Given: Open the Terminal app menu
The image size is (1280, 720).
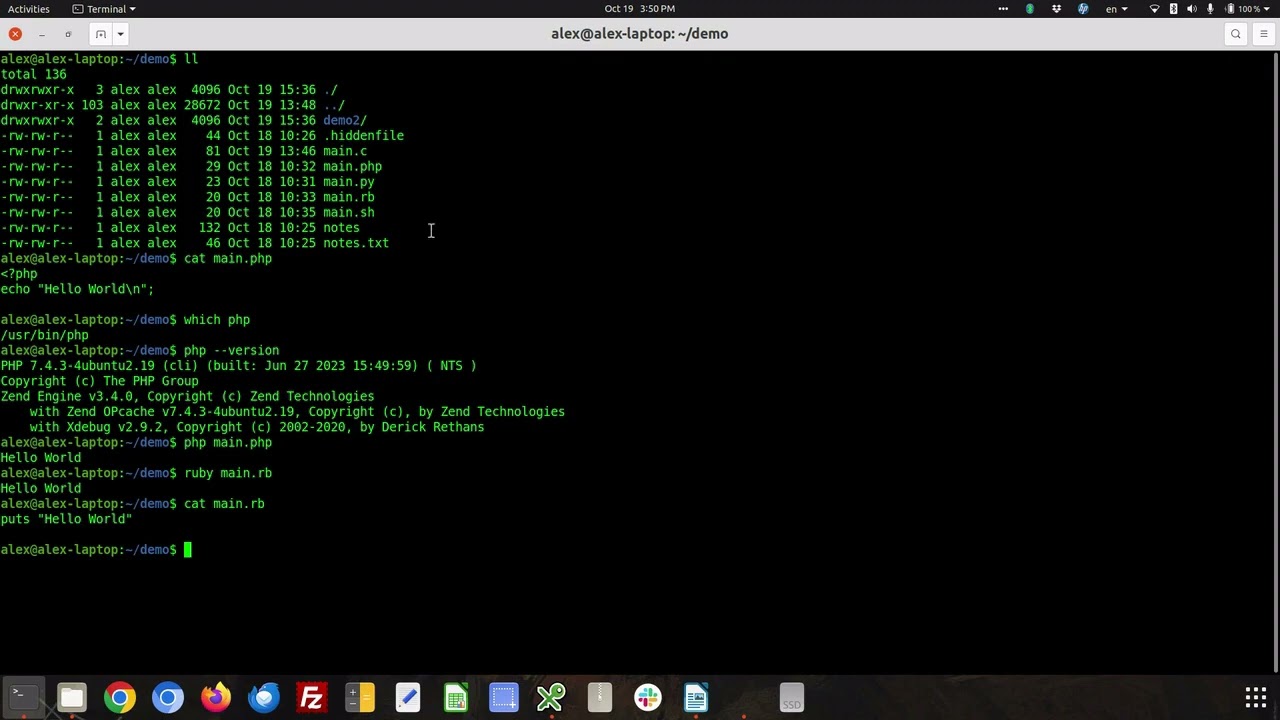Looking at the screenshot, I should 105,9.
